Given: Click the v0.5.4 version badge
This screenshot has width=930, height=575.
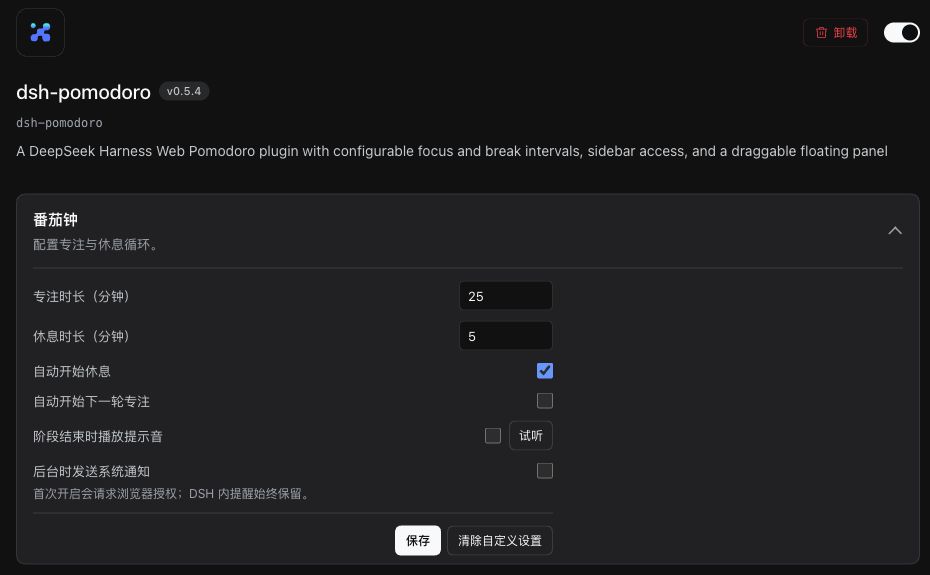Looking at the screenshot, I should coord(184,91).
